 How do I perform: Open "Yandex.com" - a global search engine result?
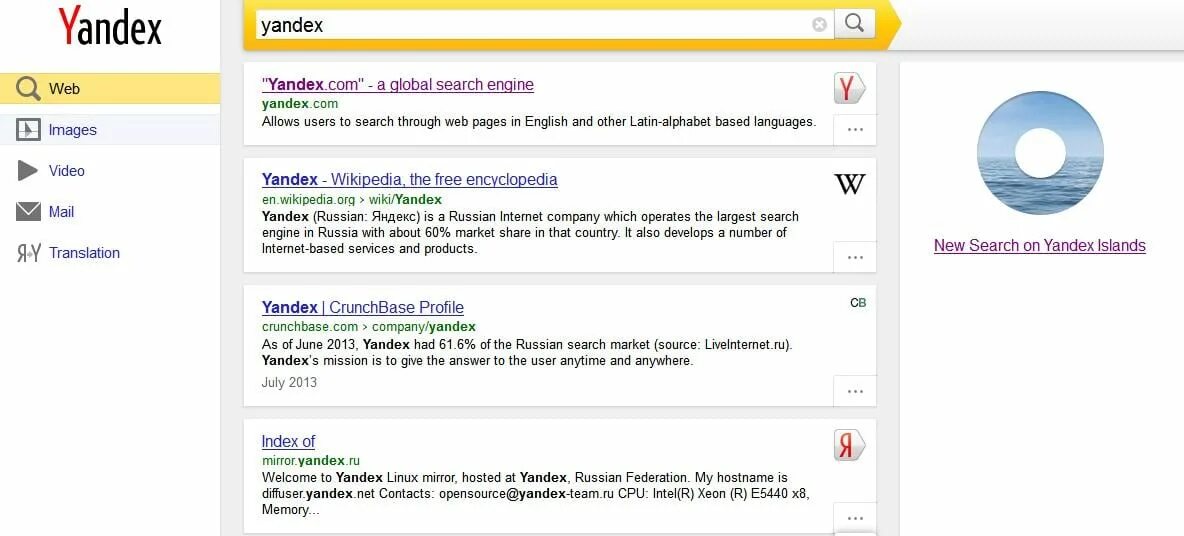coord(398,85)
